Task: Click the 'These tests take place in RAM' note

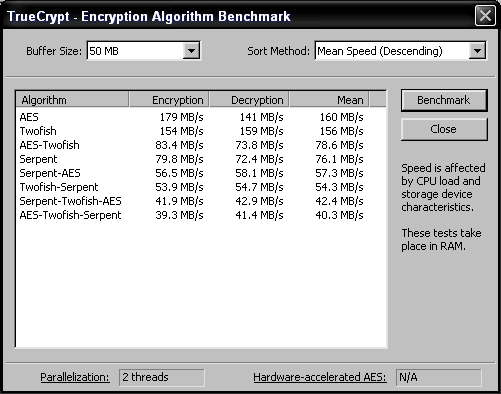Action: point(441,239)
